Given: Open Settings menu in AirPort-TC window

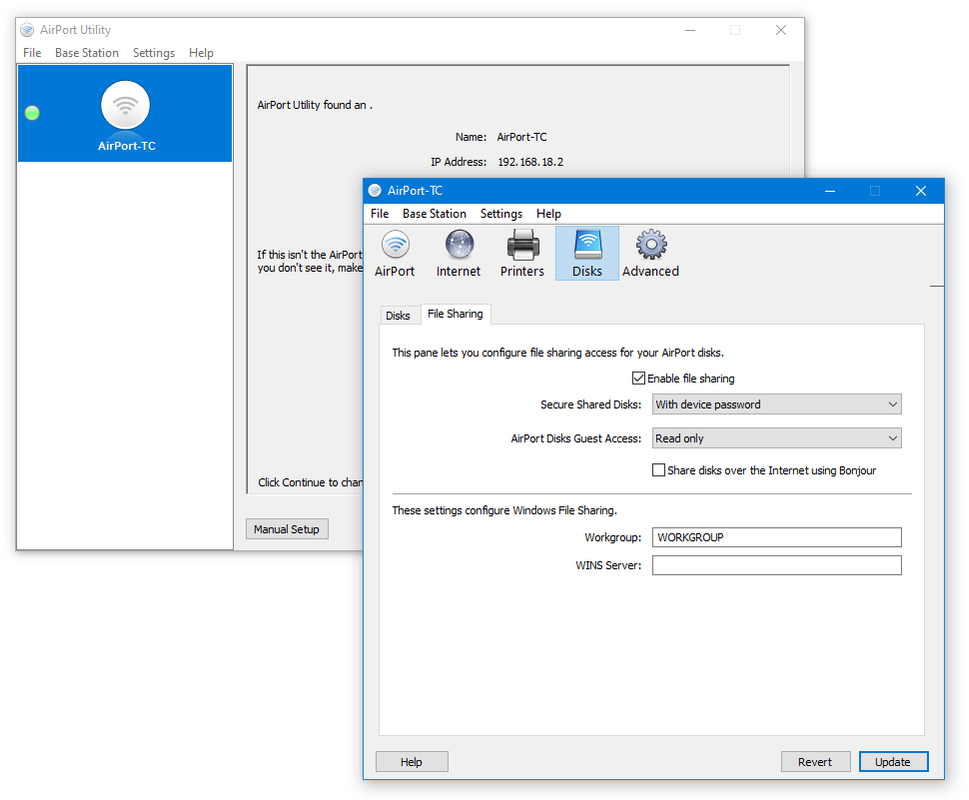Looking at the screenshot, I should click(x=501, y=214).
